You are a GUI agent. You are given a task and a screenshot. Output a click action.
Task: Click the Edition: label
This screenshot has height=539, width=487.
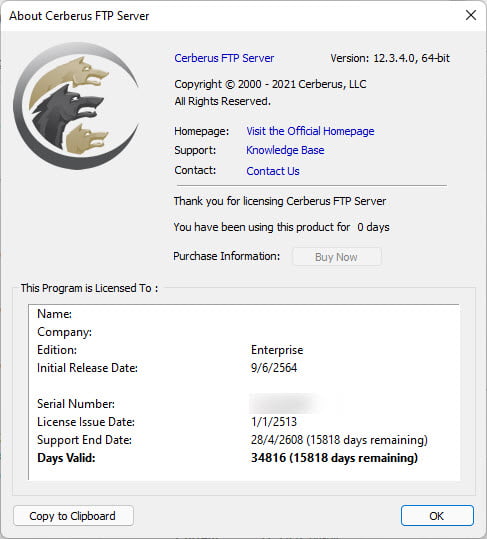[57, 350]
